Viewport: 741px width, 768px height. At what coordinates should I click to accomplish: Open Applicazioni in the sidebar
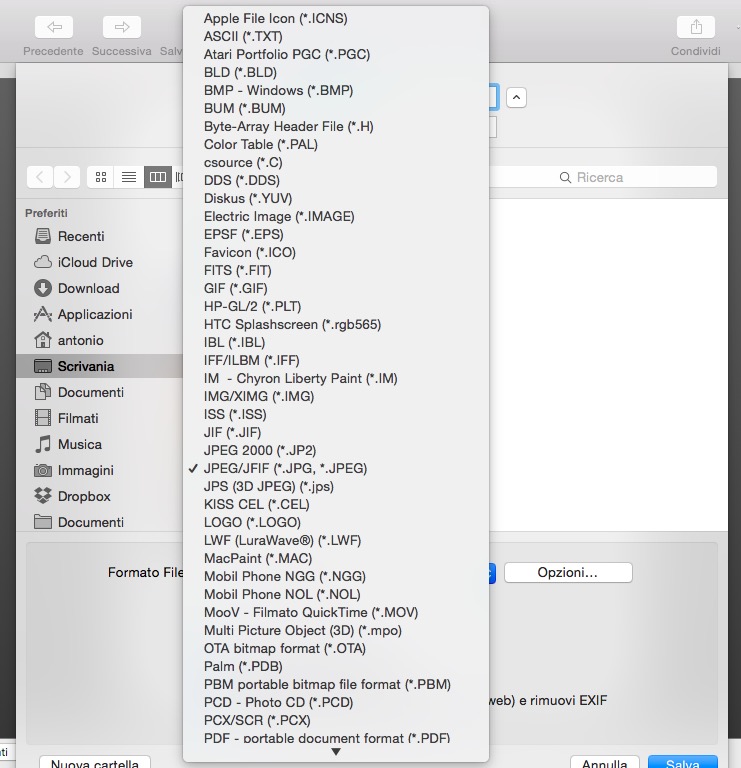coord(99,314)
